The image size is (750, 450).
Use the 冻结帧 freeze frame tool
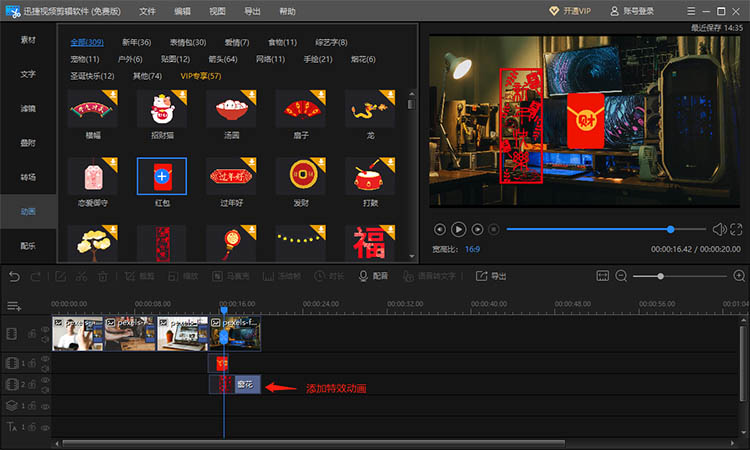click(282, 276)
